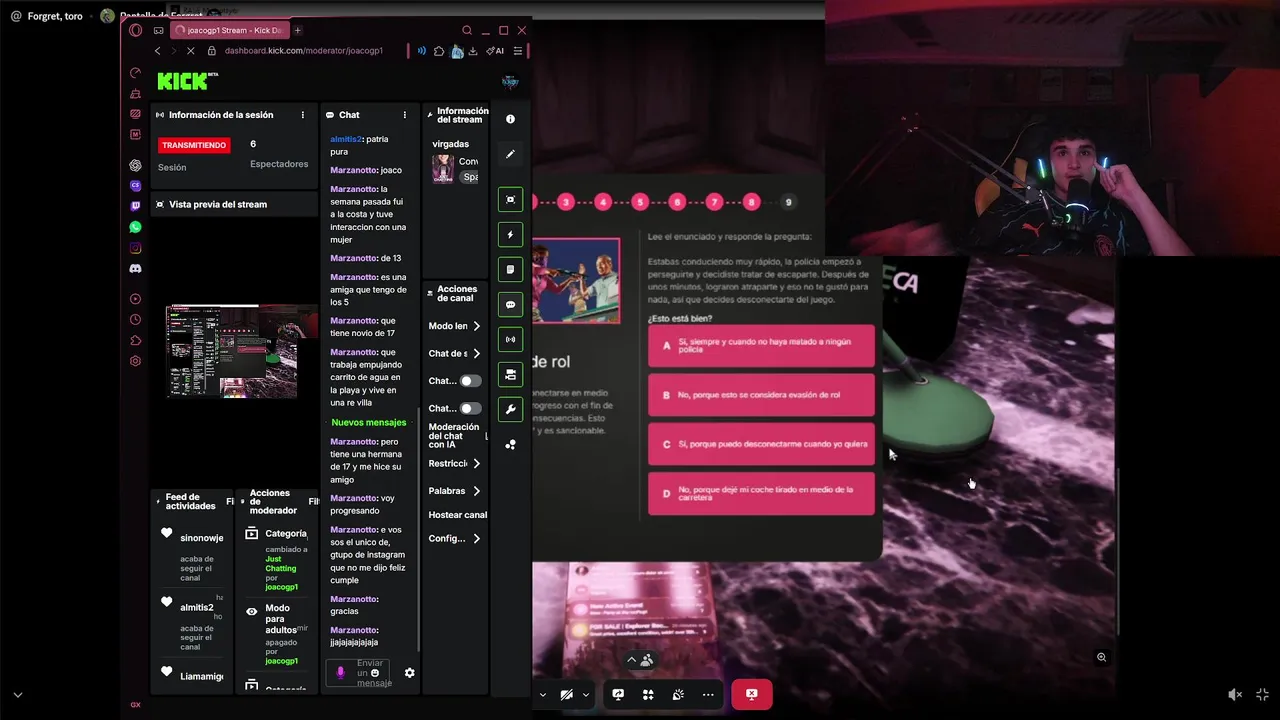The image size is (1280, 720).
Task: Open the Chat panel three-dot menu
Action: [x=405, y=115]
